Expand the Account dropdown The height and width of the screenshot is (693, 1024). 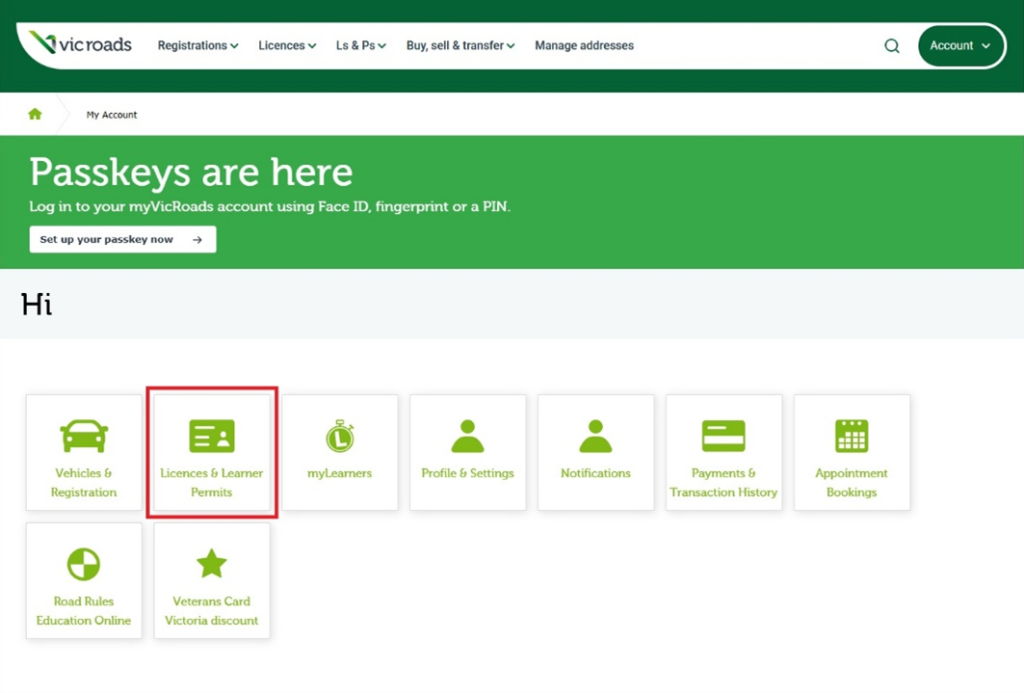pyautogui.click(x=959, y=45)
